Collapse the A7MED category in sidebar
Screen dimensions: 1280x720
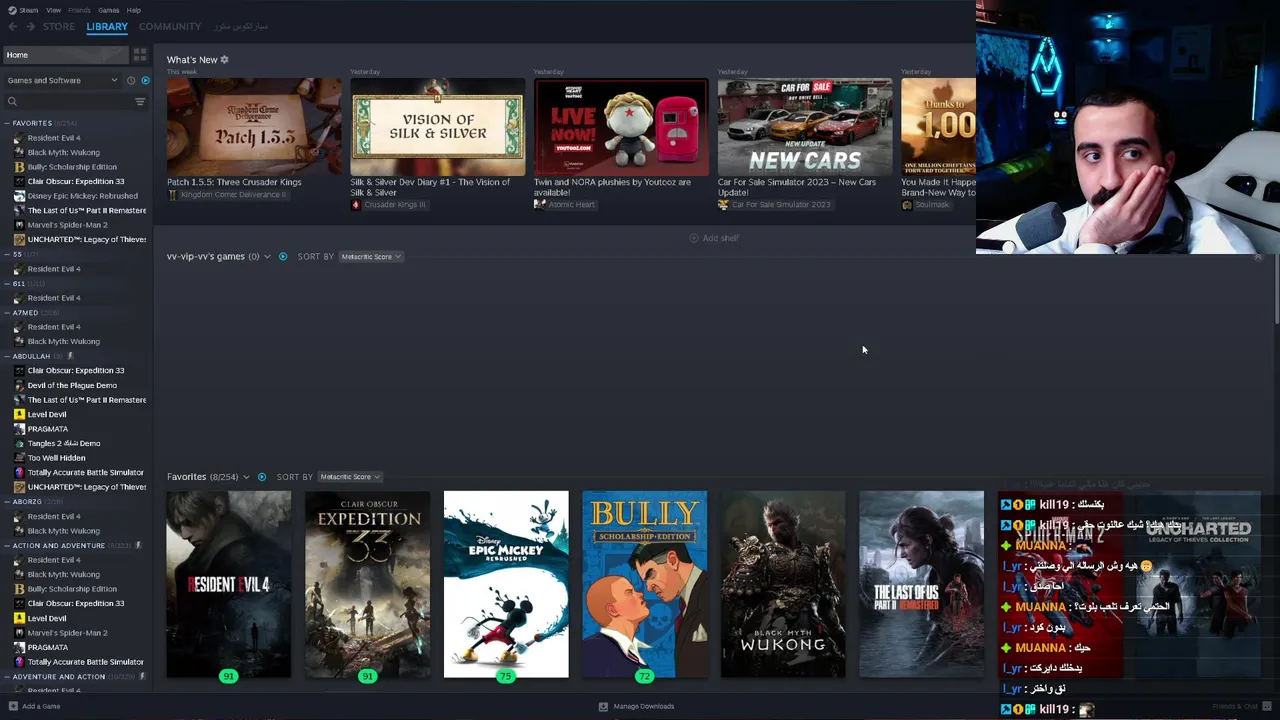pos(7,312)
